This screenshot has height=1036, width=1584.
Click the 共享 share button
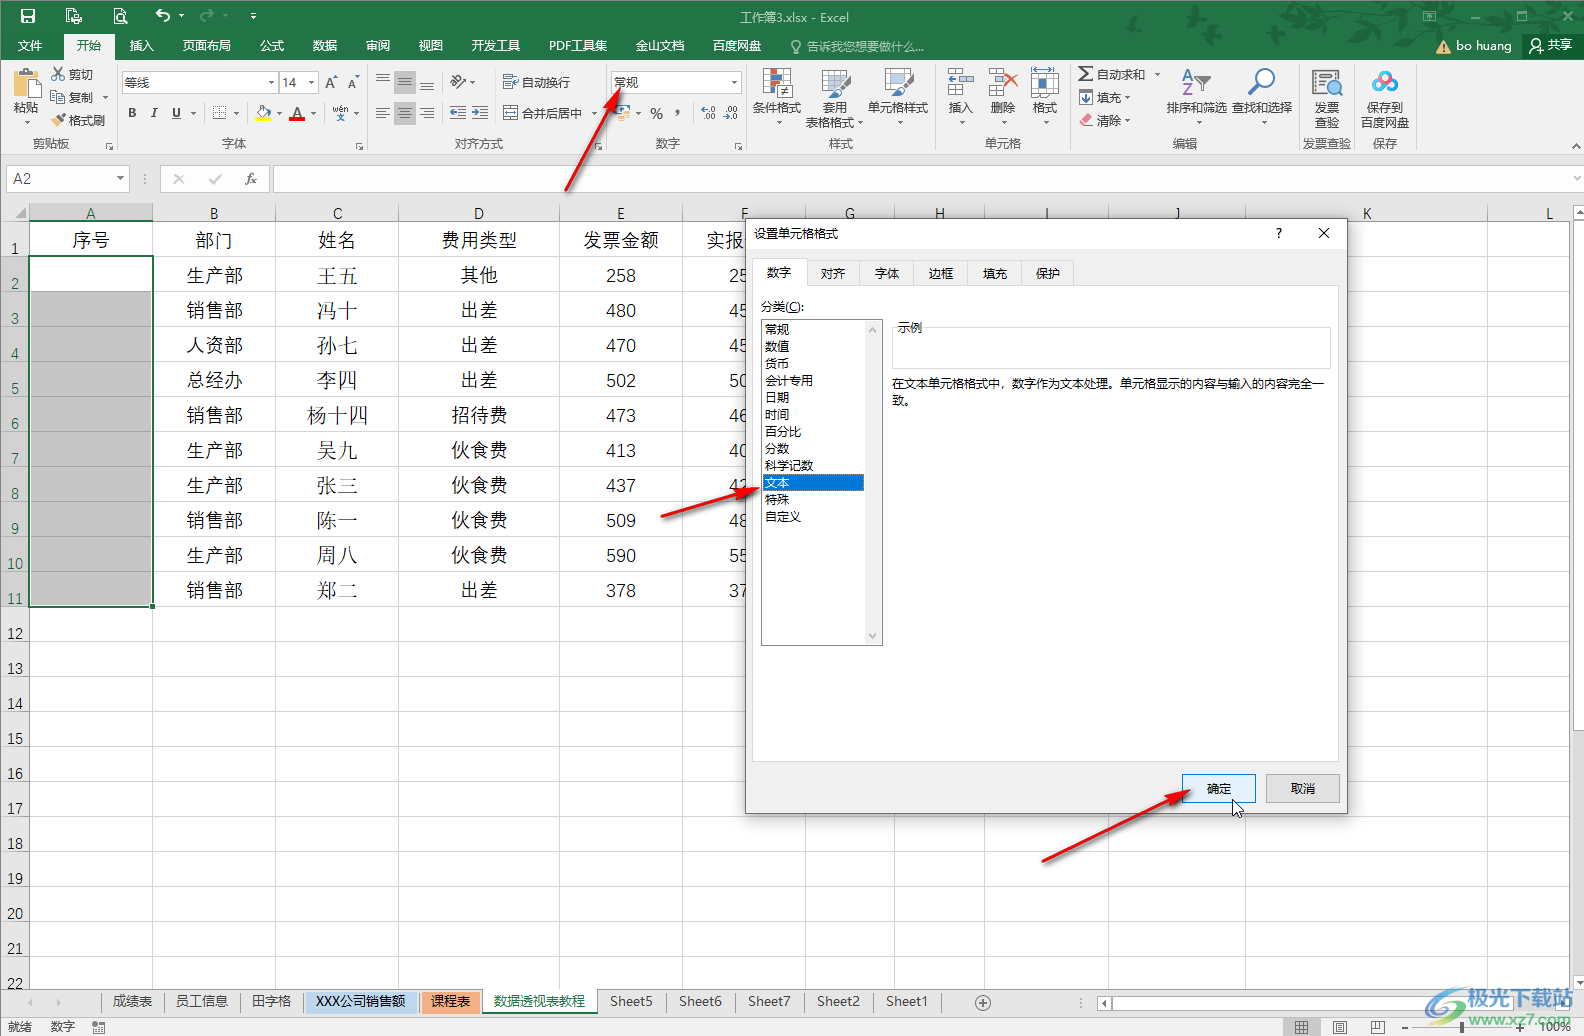click(x=1551, y=46)
